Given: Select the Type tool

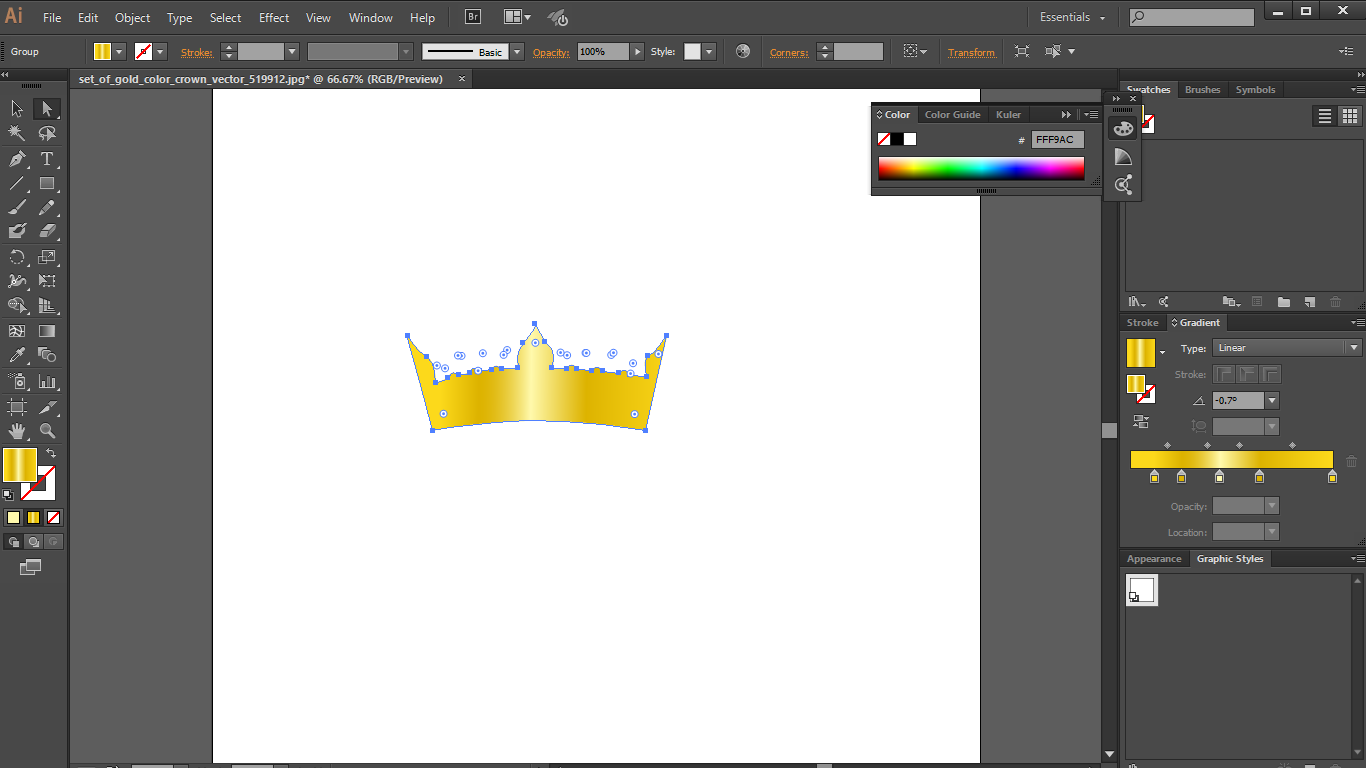Looking at the screenshot, I should pos(46,158).
